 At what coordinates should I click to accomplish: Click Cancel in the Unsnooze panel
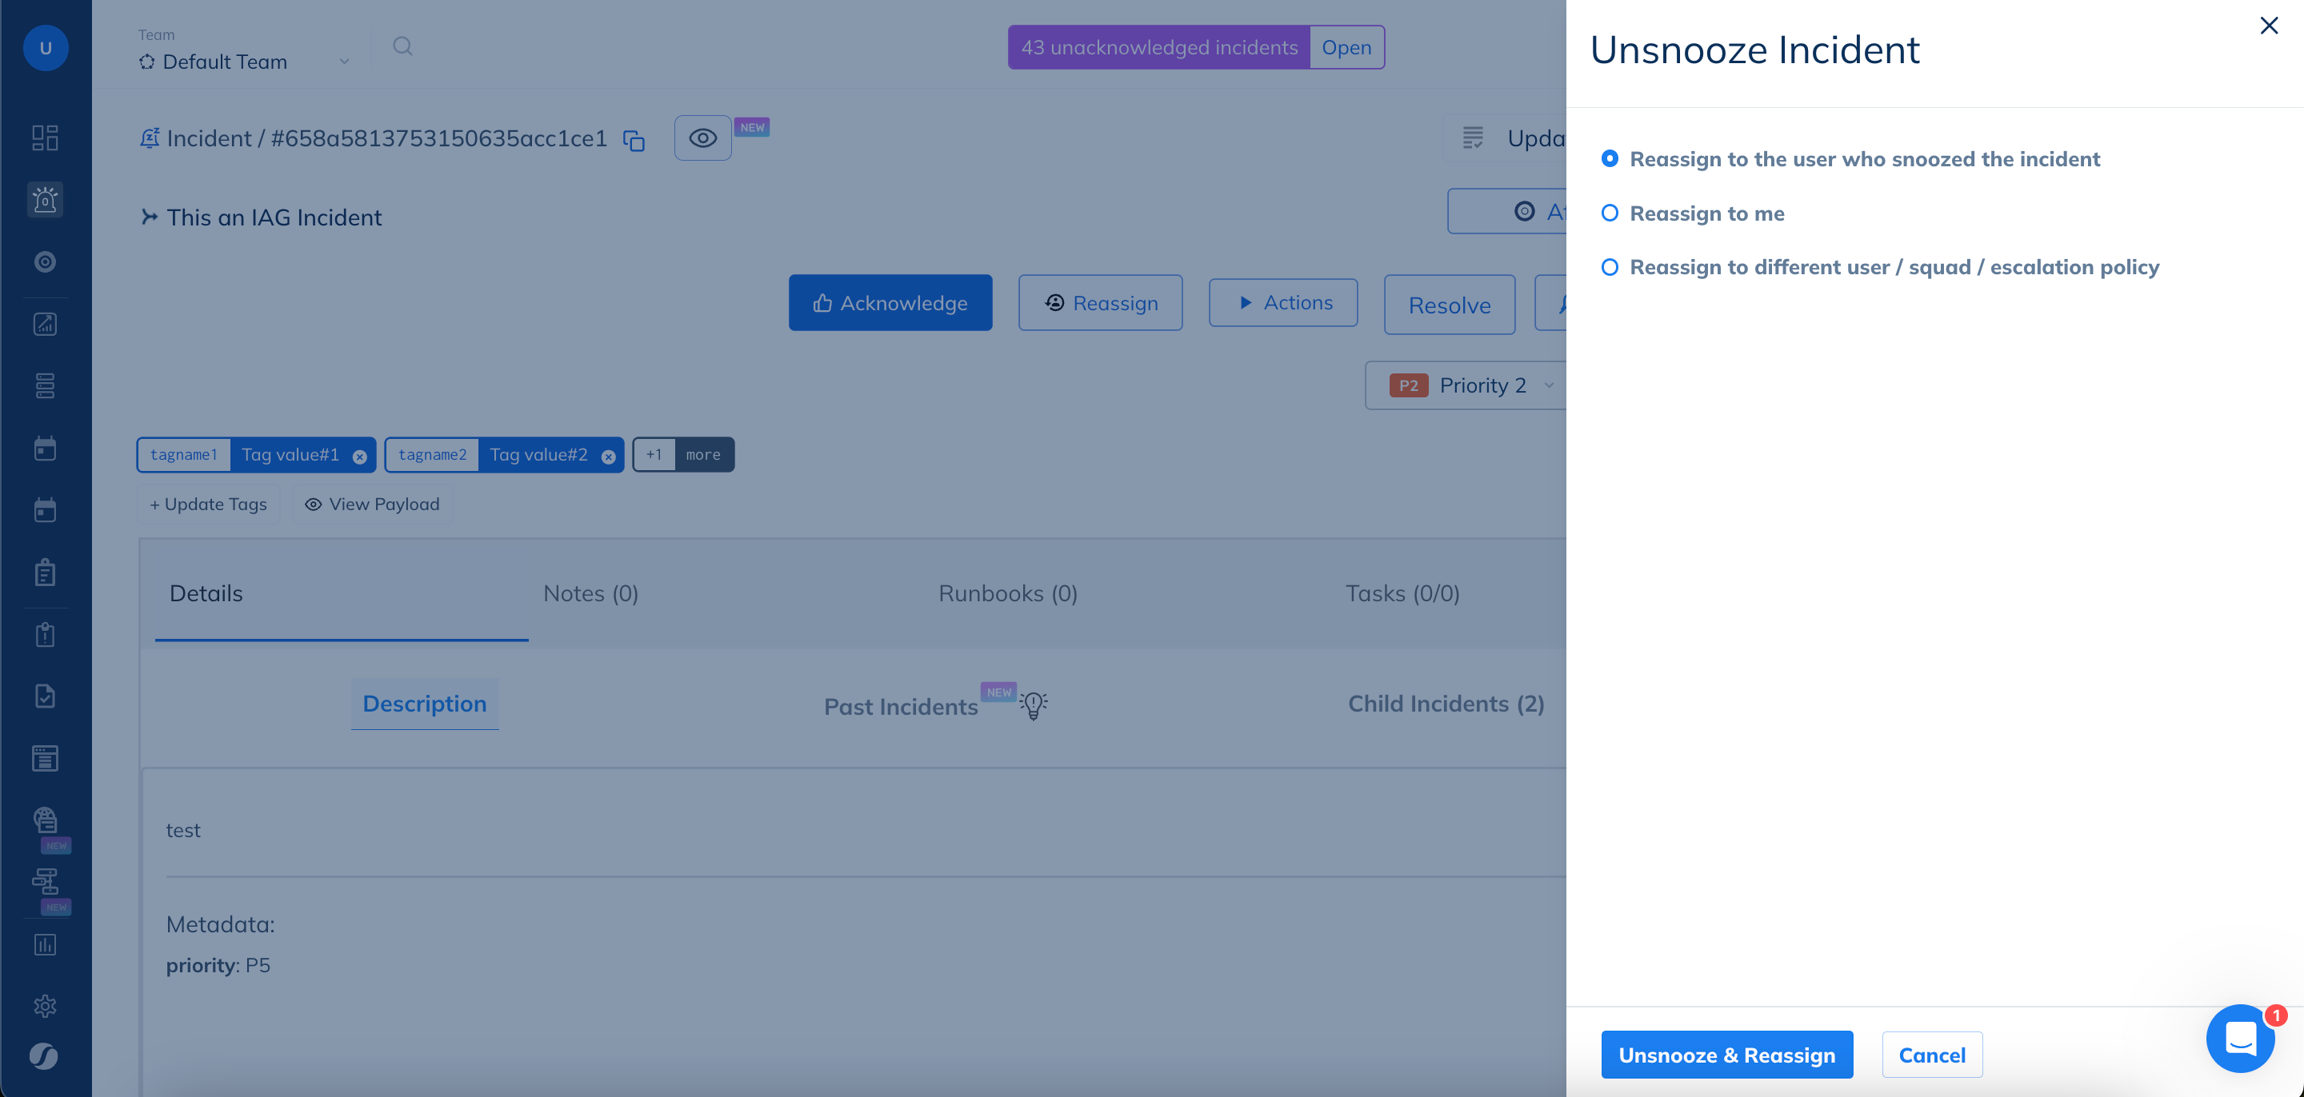[x=1932, y=1055]
